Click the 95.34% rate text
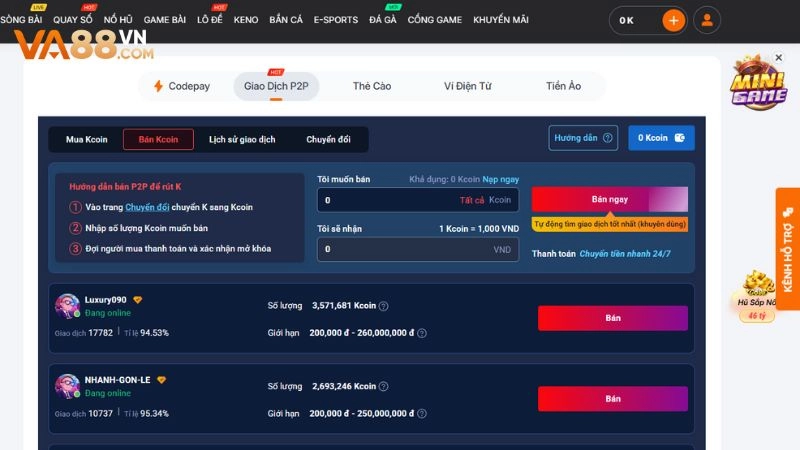 (x=155, y=413)
